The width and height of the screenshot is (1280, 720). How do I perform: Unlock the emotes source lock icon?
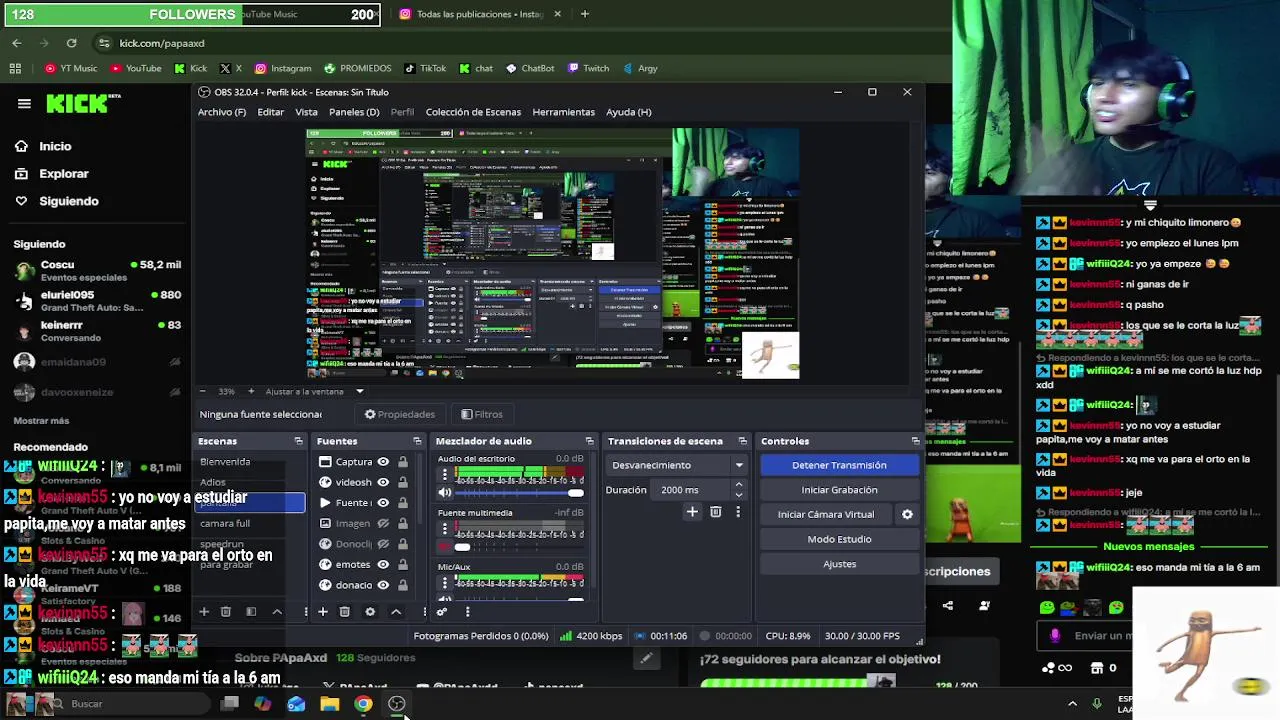403,564
